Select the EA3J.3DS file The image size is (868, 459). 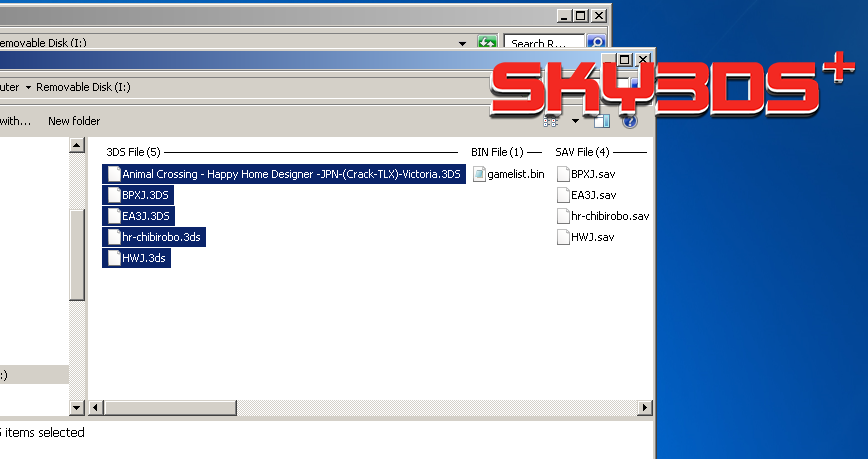138,216
